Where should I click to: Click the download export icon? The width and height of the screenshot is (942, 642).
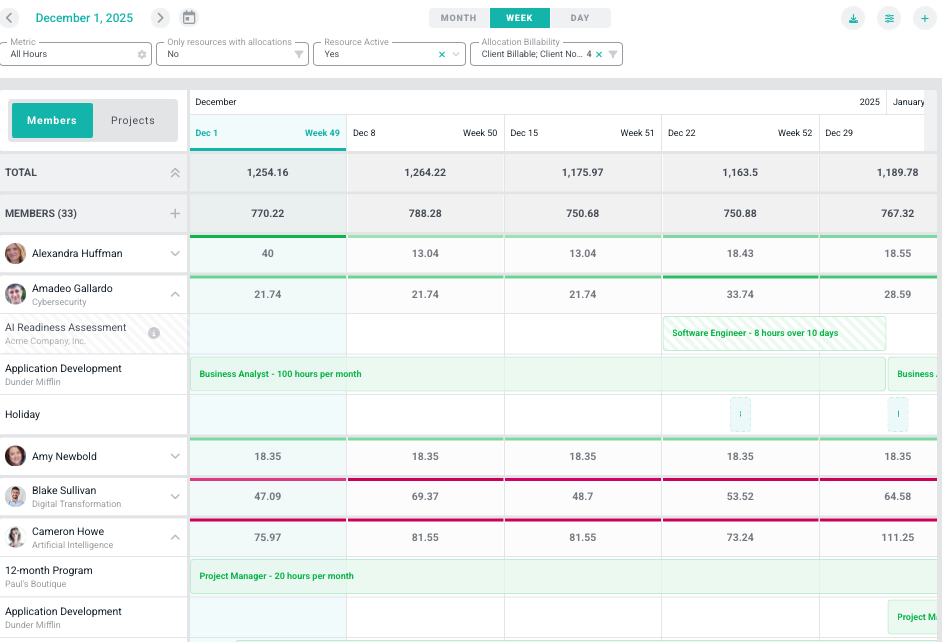coord(853,18)
